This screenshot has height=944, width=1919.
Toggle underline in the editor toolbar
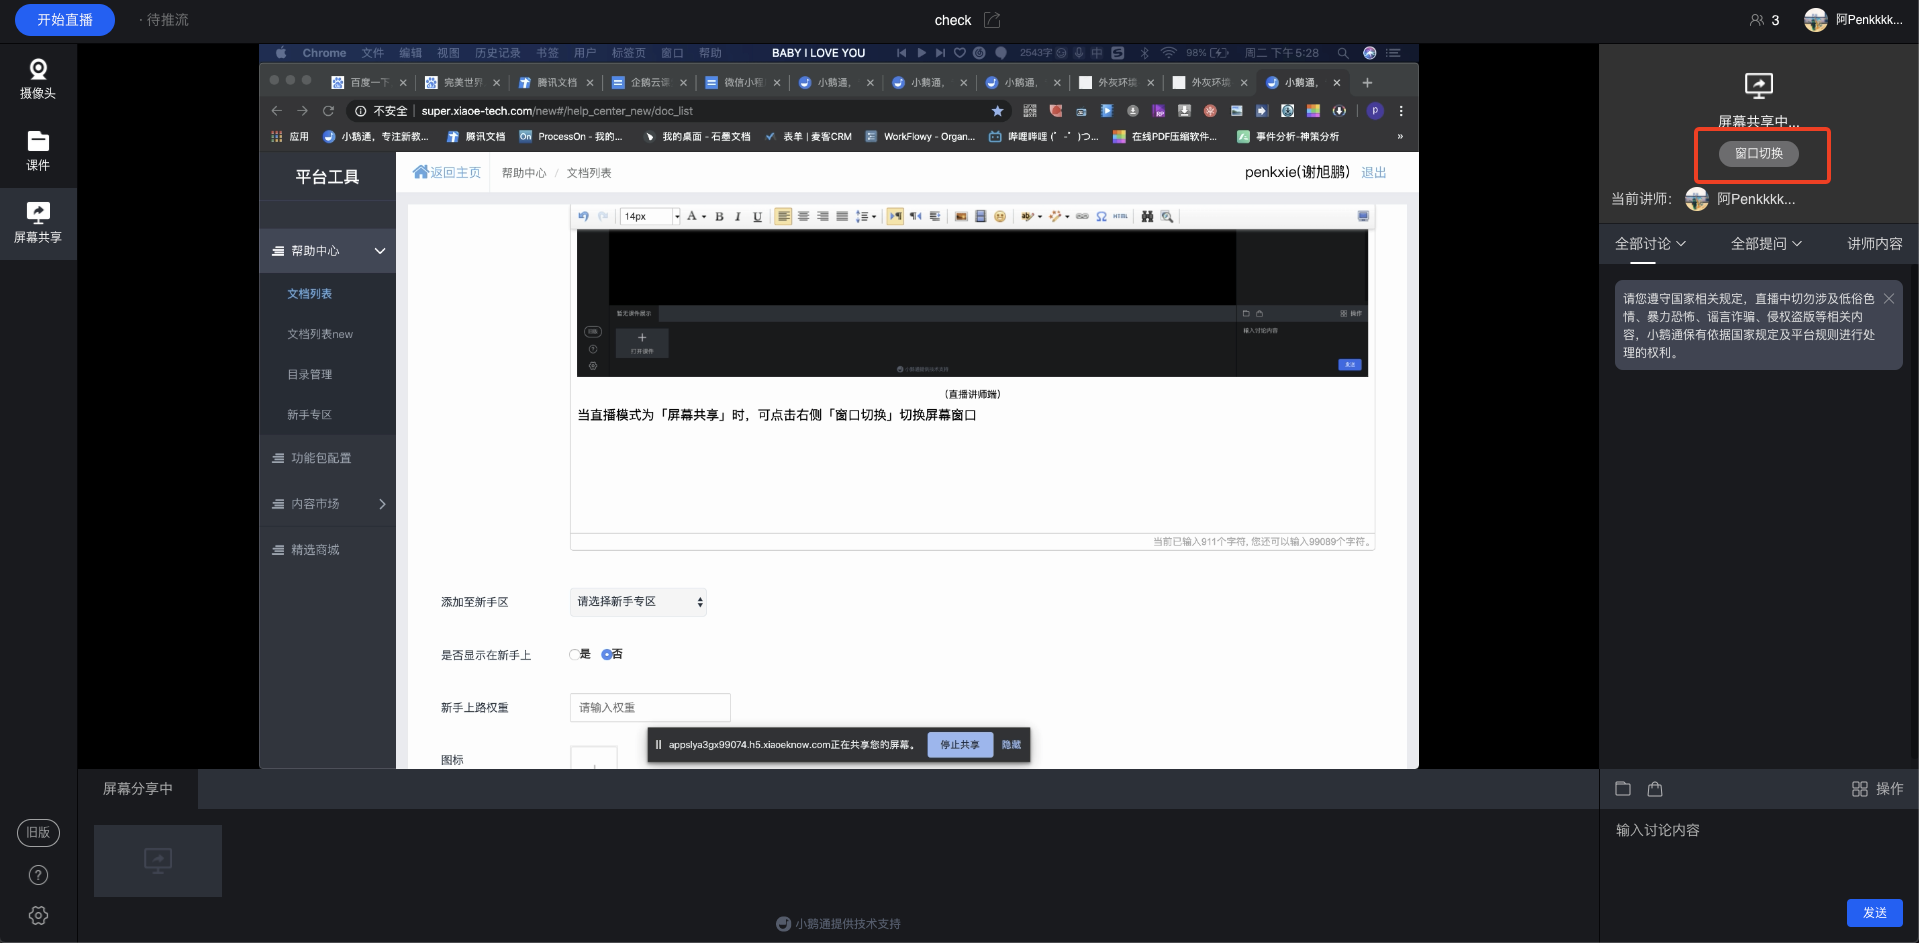pos(757,216)
